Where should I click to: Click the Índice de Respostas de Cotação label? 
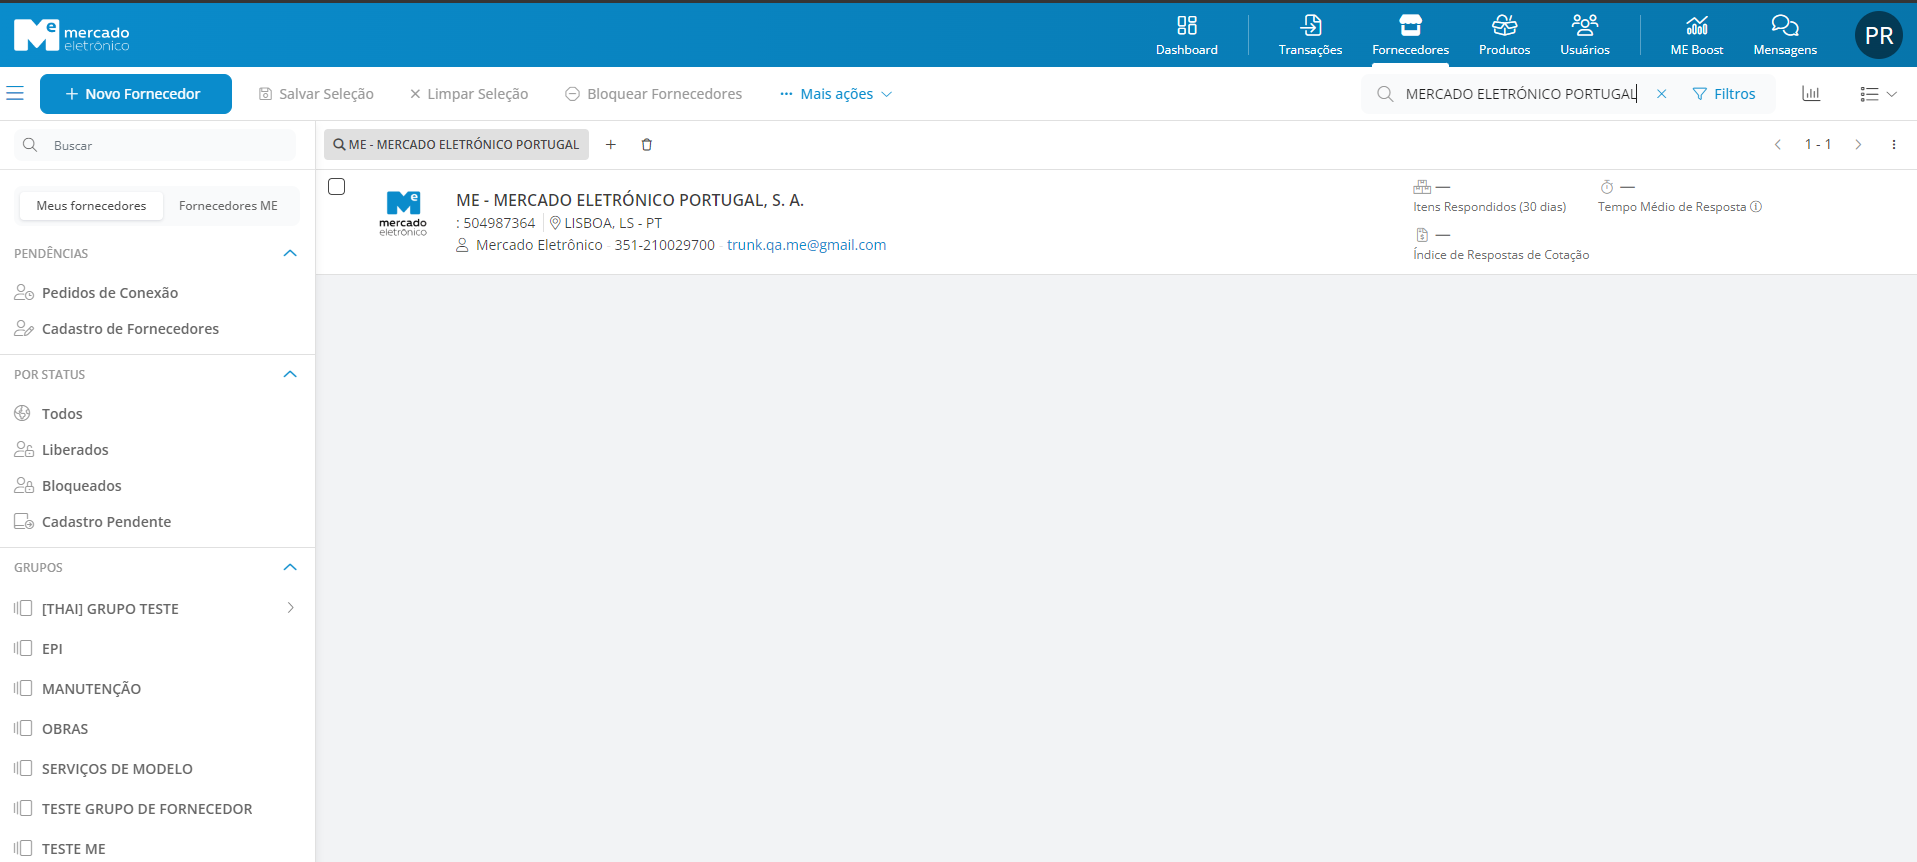point(1501,255)
